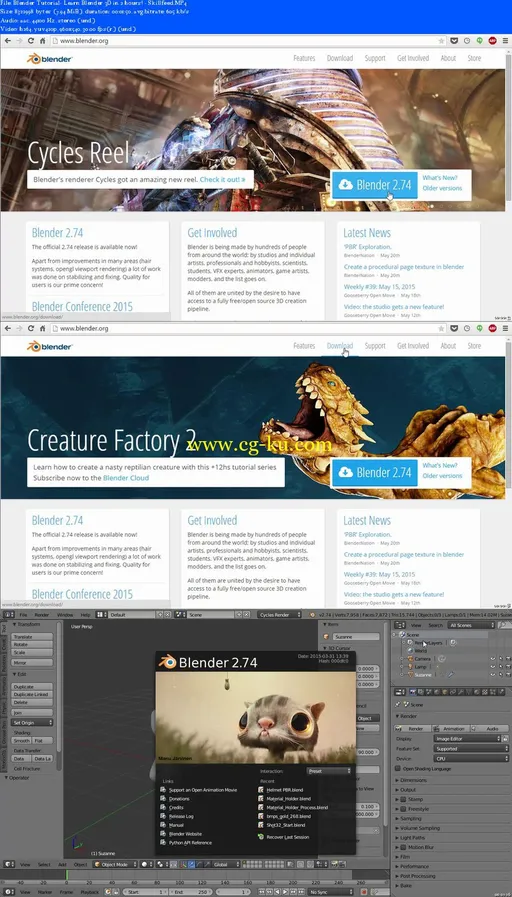Enable the red auto-keyframe record button
Viewport: 512px width, 897px height.
pyautogui.click(x=364, y=892)
